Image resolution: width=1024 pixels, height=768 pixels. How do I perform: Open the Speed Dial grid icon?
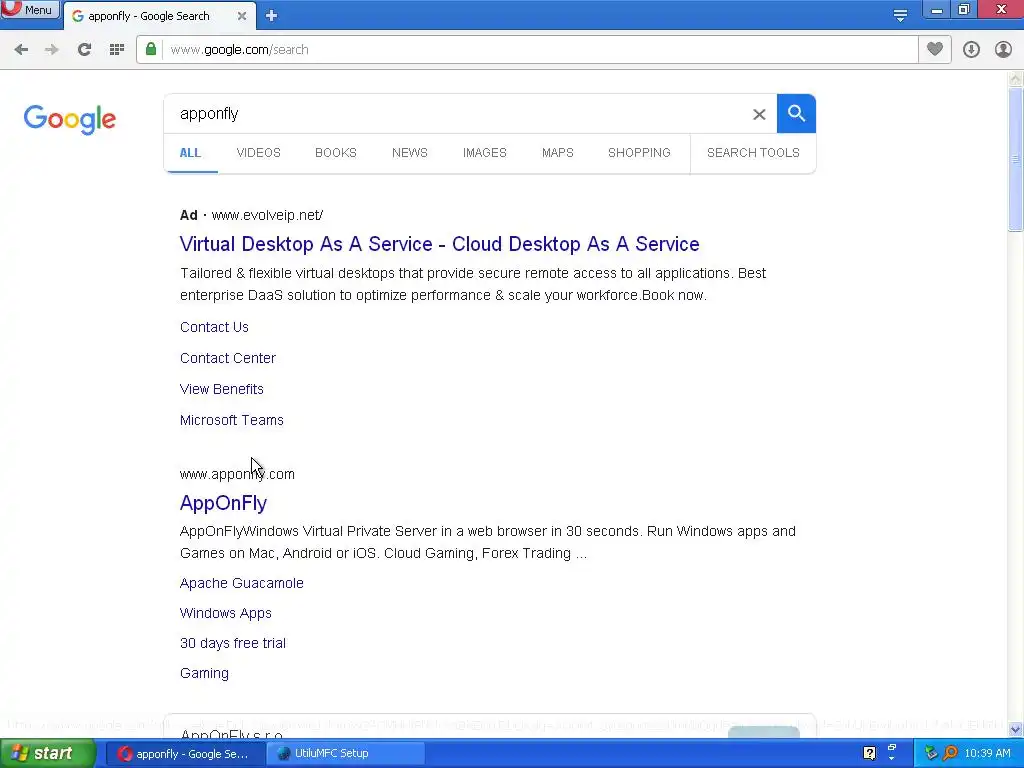click(x=117, y=50)
